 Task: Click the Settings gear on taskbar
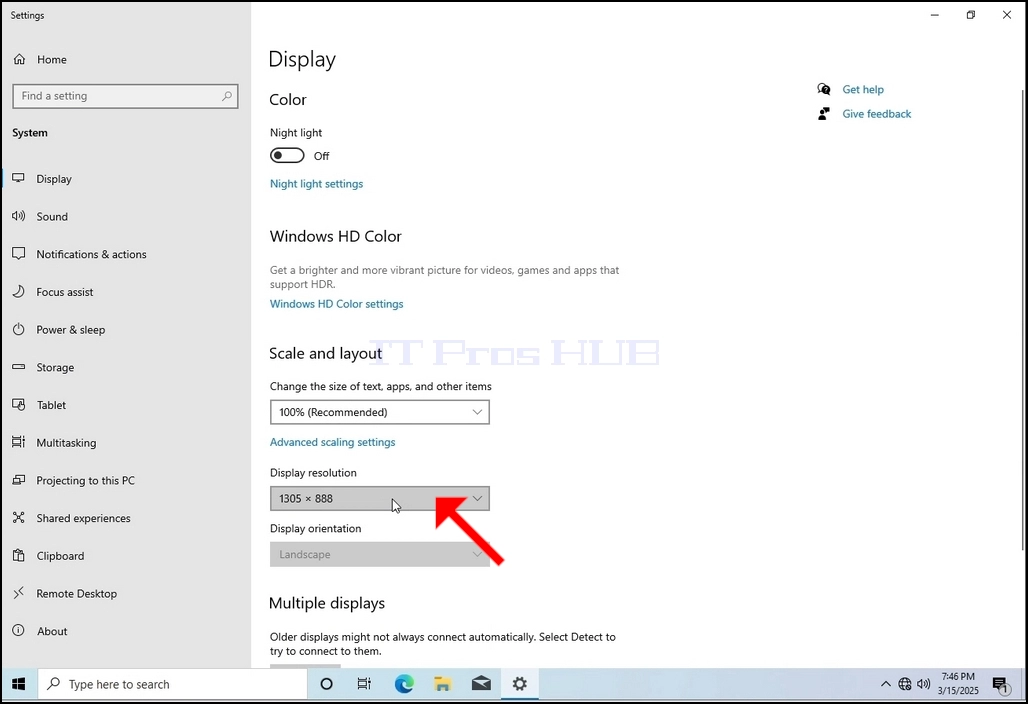(x=519, y=684)
